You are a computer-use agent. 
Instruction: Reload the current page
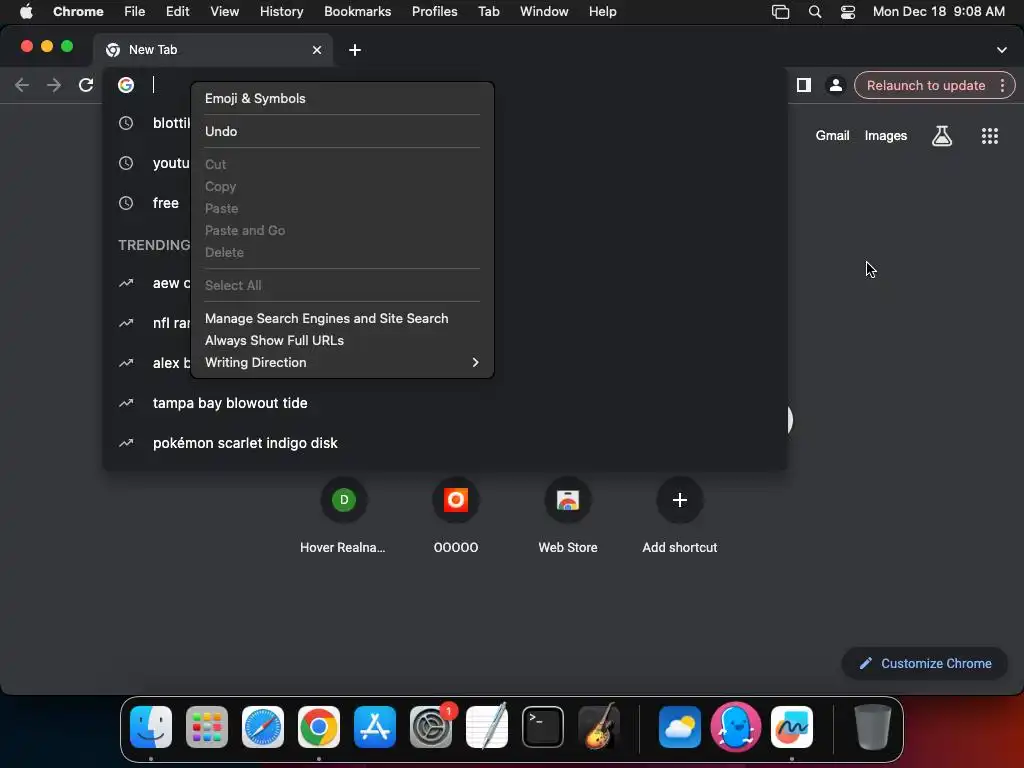coord(86,85)
